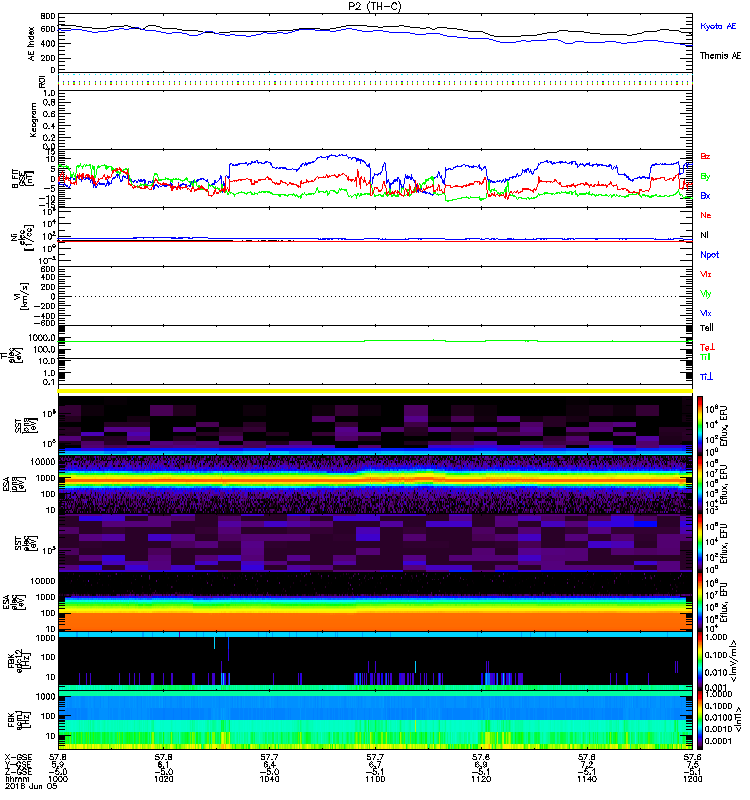This screenshot has width=750, height=800.
Task: Click the blue Vix velocity legend label
Action: coord(706,312)
